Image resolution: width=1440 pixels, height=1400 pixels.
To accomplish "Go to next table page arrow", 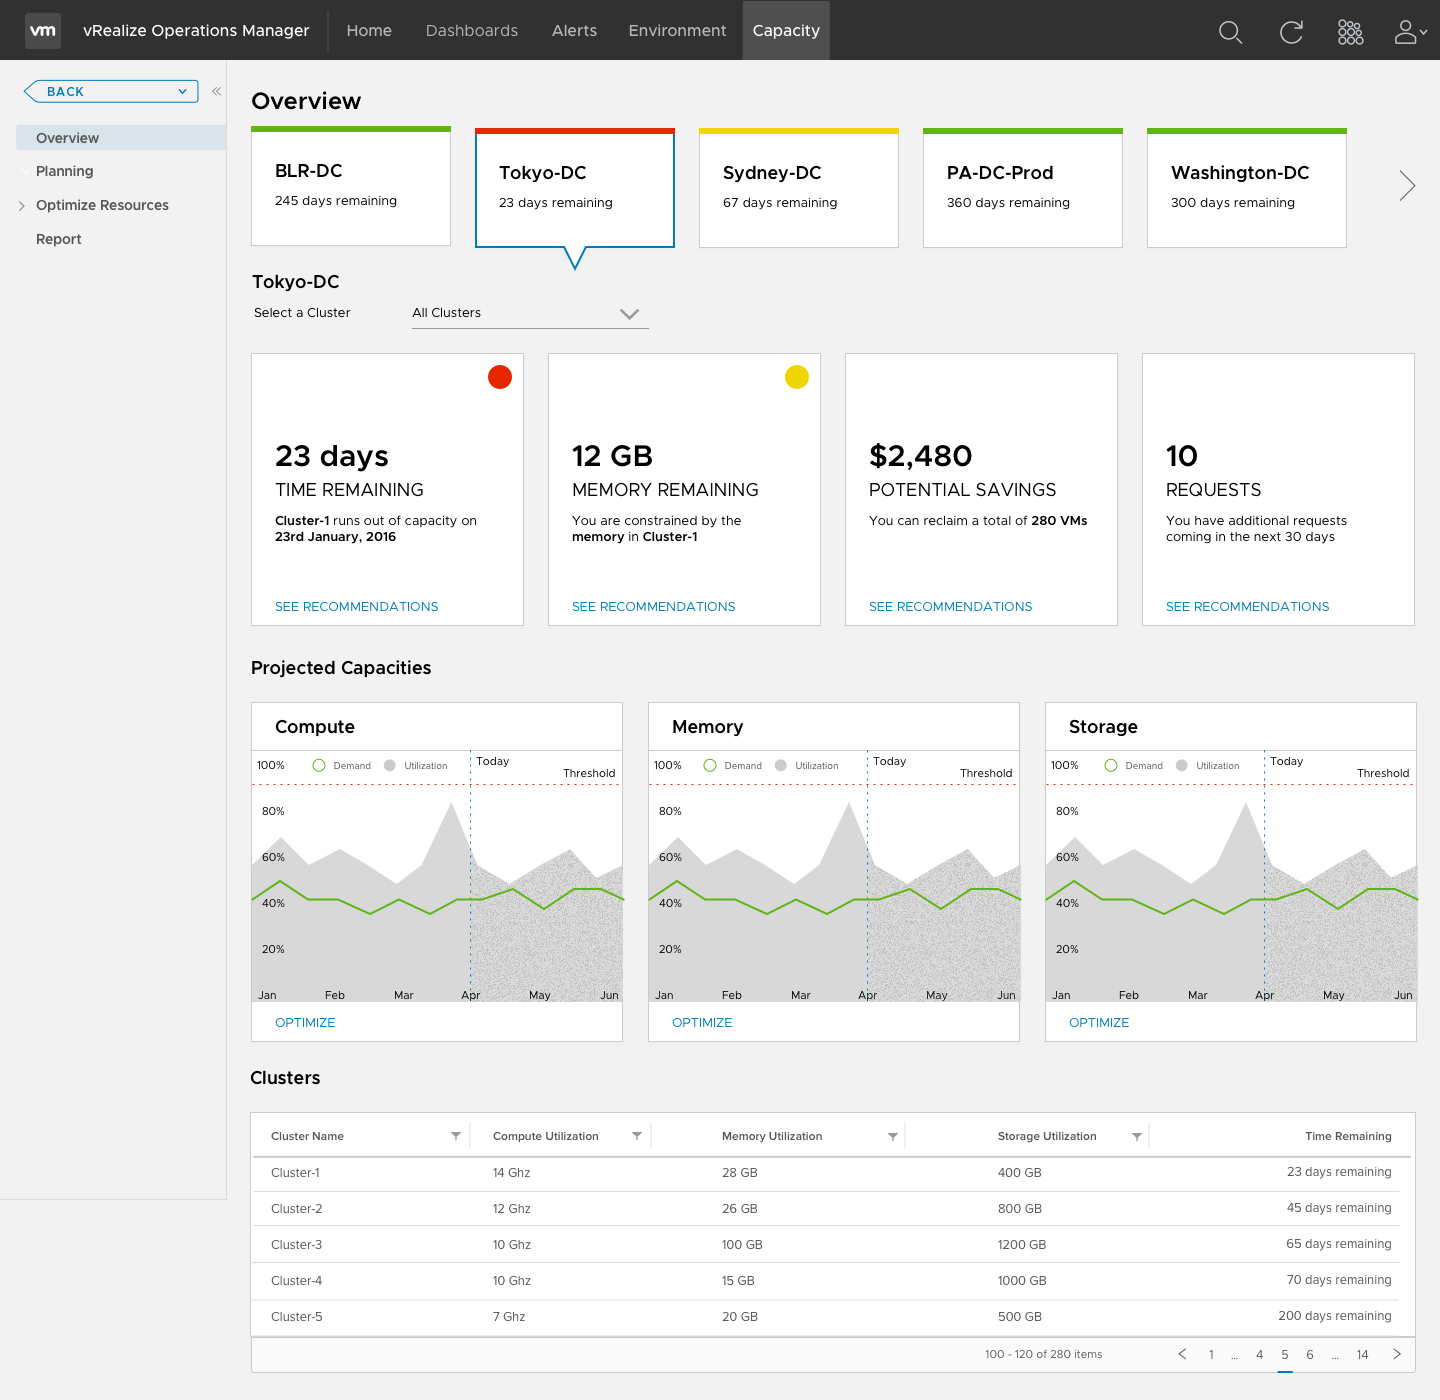I will pos(1397,1354).
